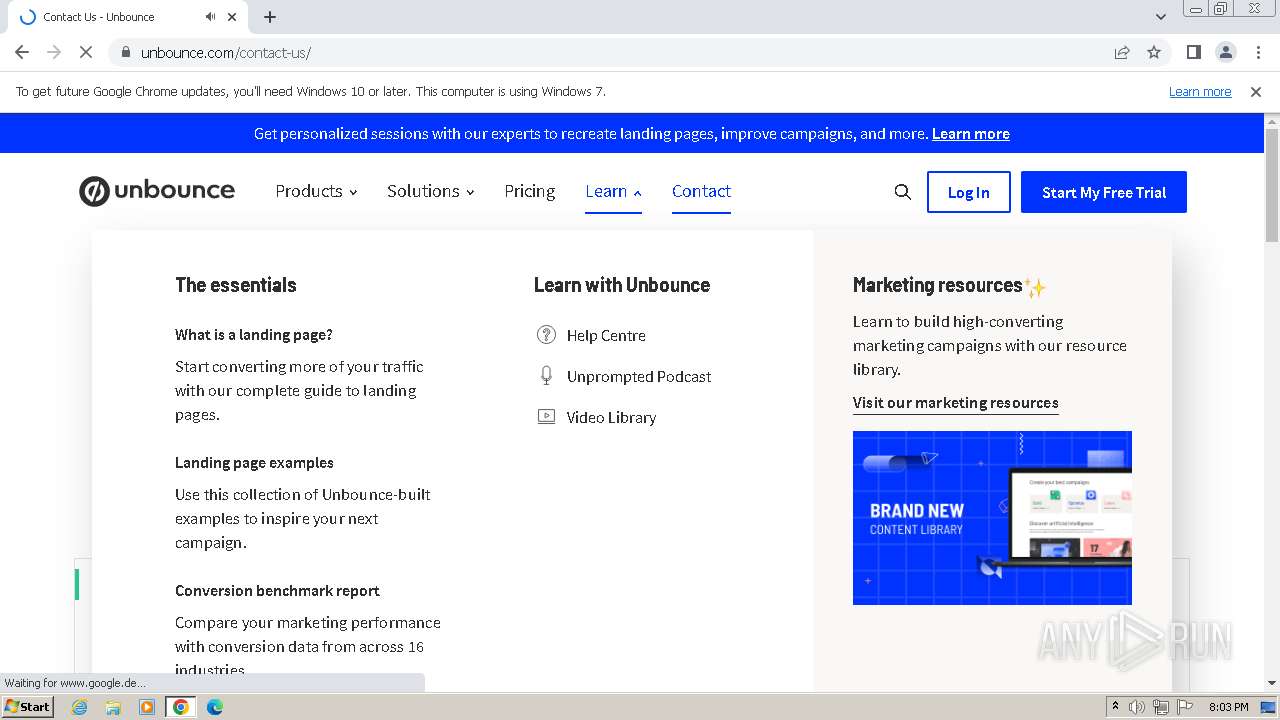Open Conversion benchmark report link

click(277, 590)
